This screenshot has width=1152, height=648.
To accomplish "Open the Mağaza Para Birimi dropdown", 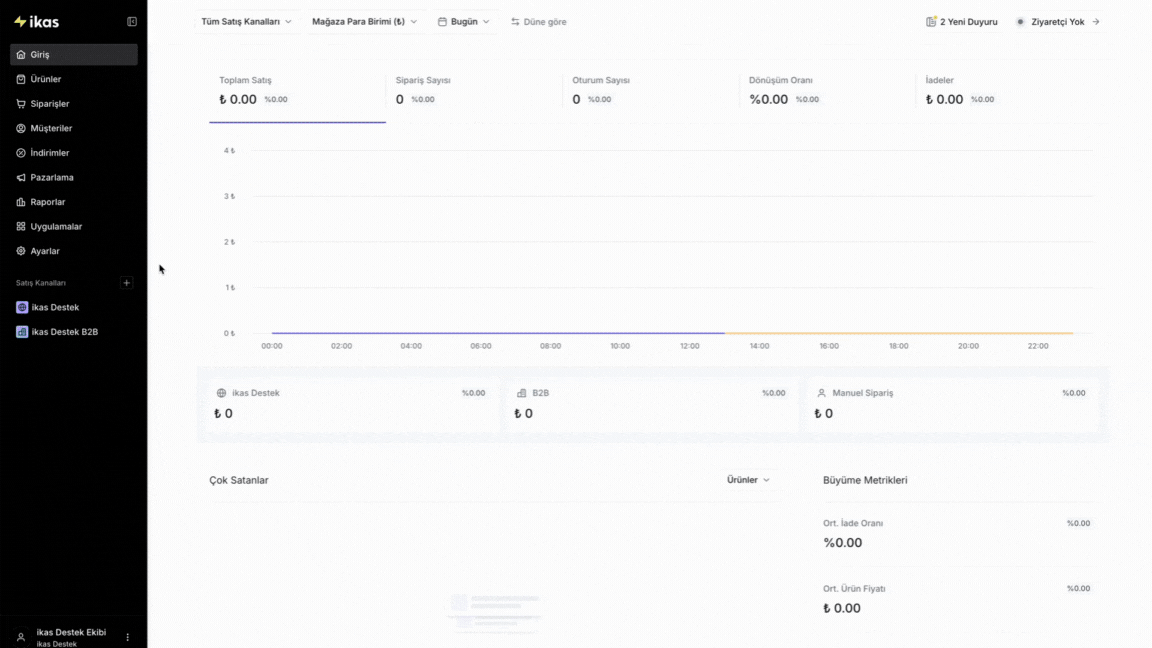I will [364, 21].
